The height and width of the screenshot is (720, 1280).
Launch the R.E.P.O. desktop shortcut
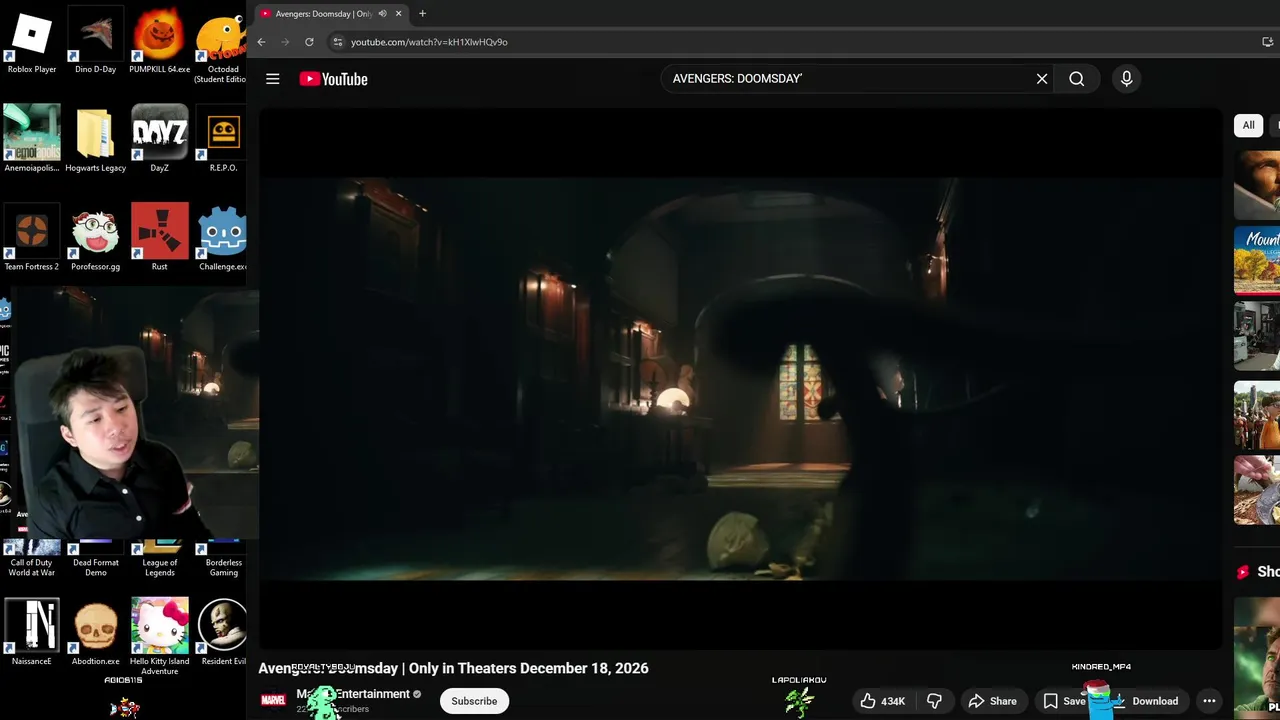[223, 139]
